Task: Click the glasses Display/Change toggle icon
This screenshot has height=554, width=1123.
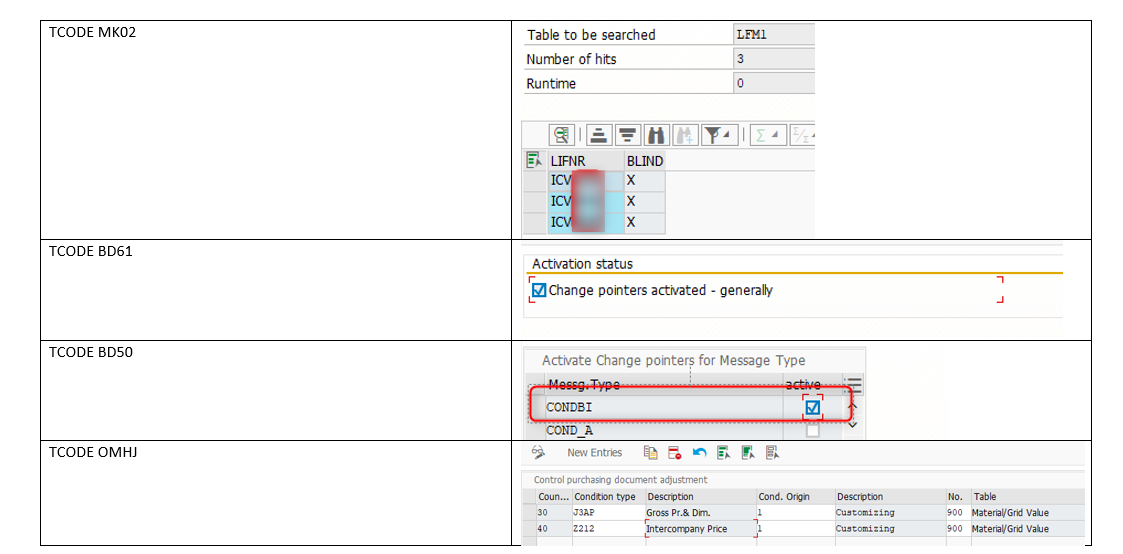Action: [x=538, y=453]
